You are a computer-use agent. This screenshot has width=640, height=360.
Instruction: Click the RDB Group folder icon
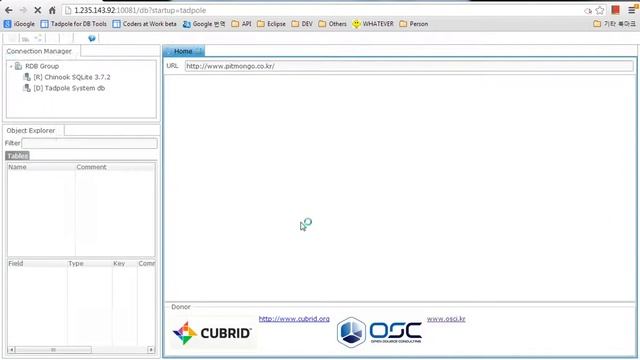click(x=18, y=66)
